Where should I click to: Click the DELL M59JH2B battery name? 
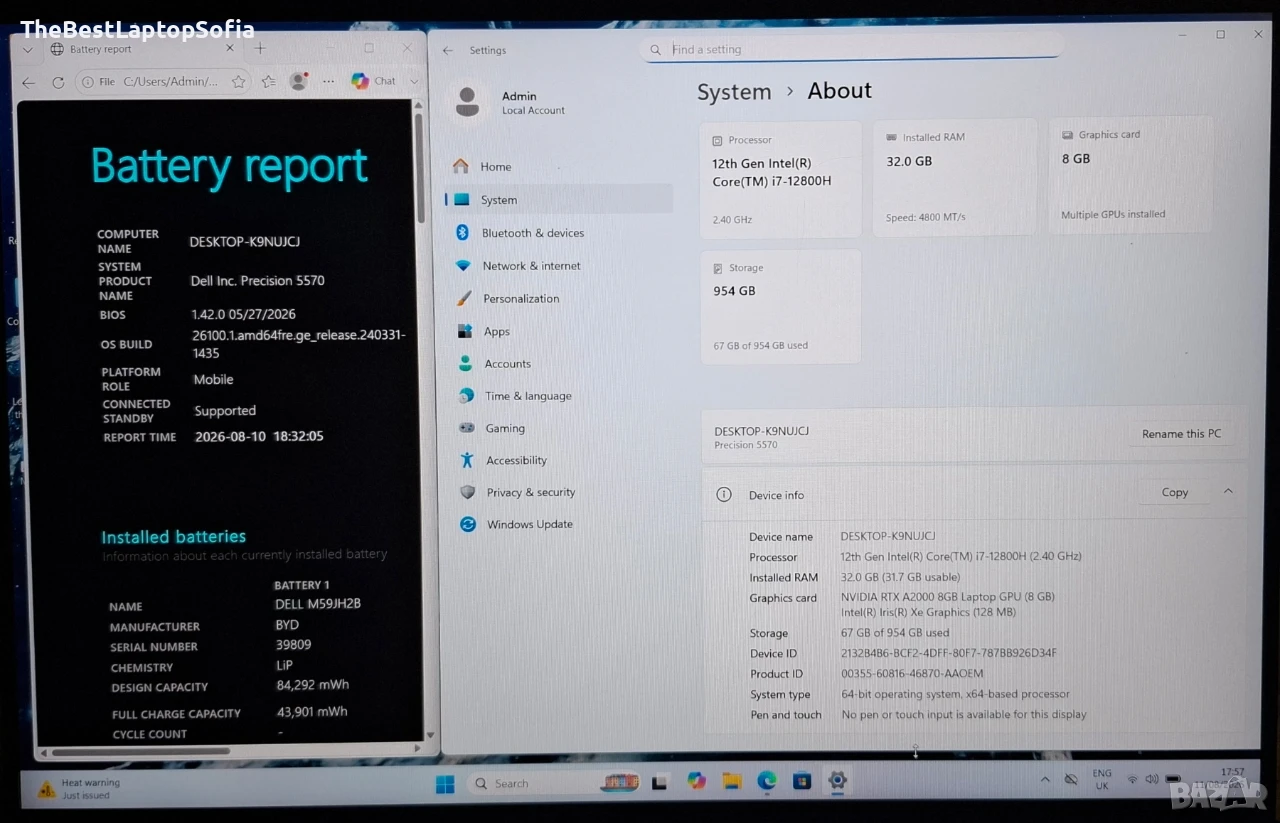(x=318, y=604)
